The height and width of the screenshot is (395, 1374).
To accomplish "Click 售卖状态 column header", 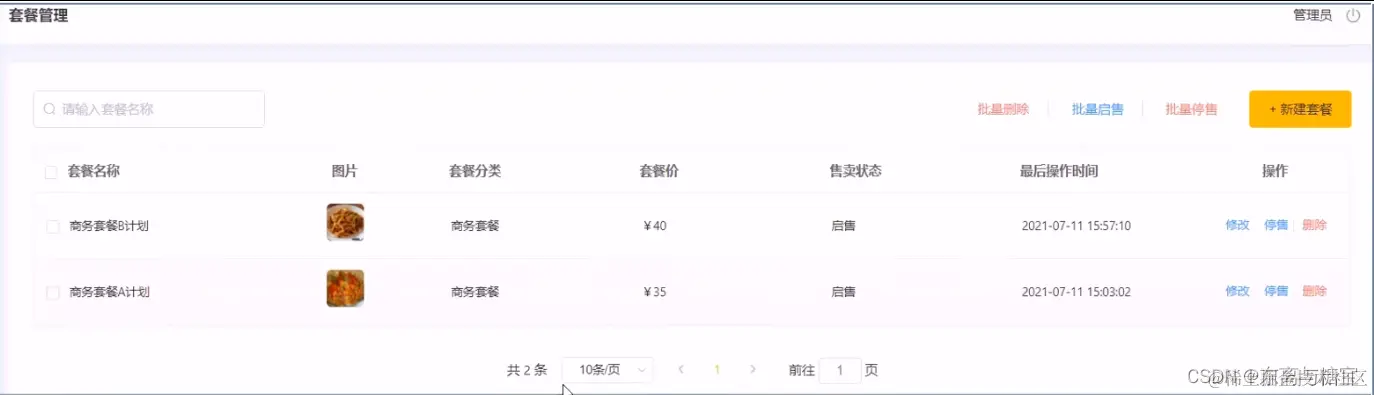I will point(856,171).
